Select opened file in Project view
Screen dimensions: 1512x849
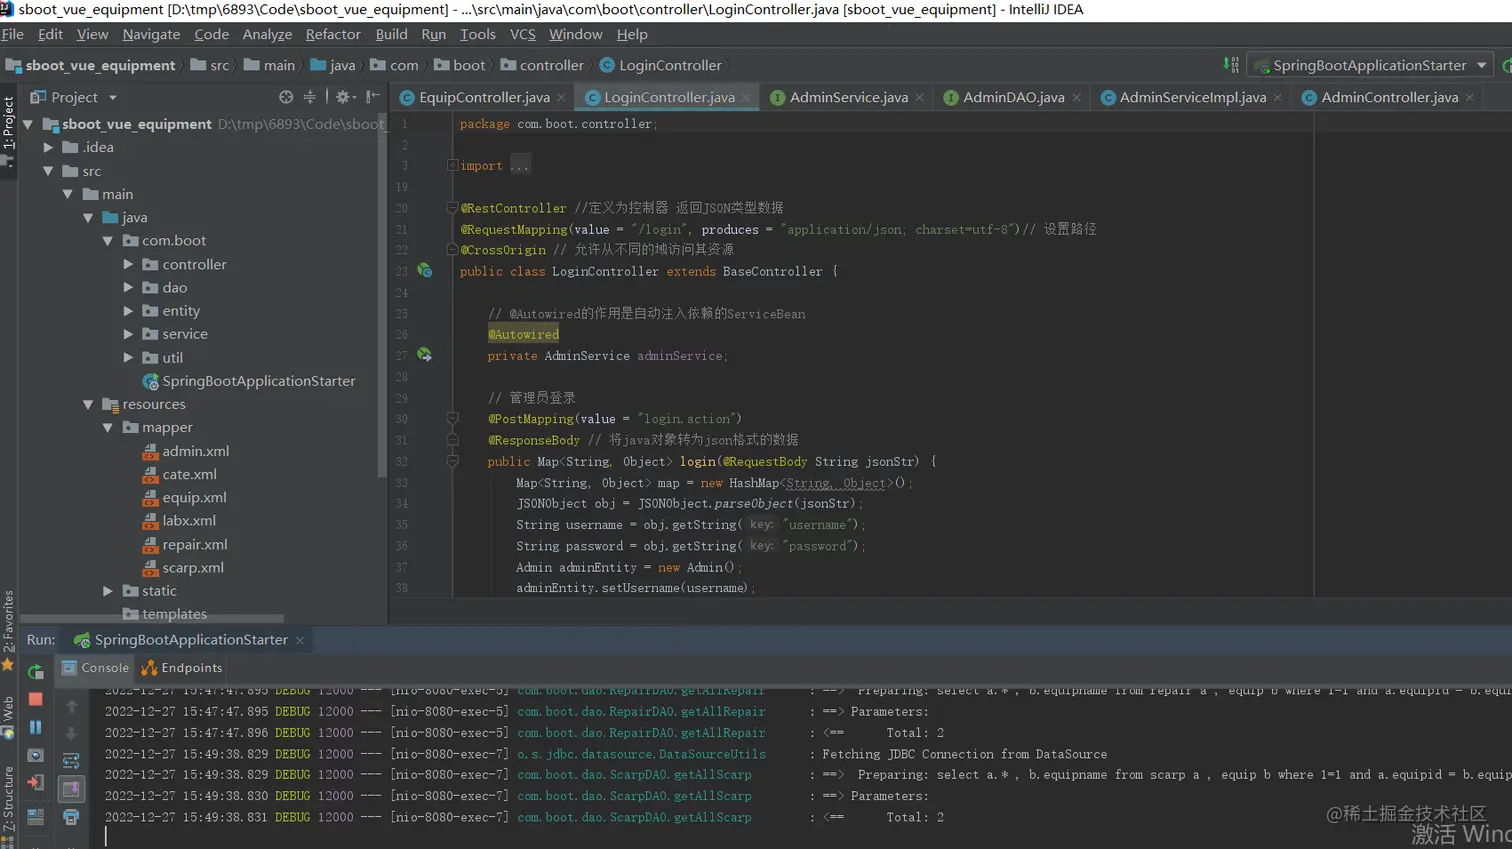[x=286, y=97]
